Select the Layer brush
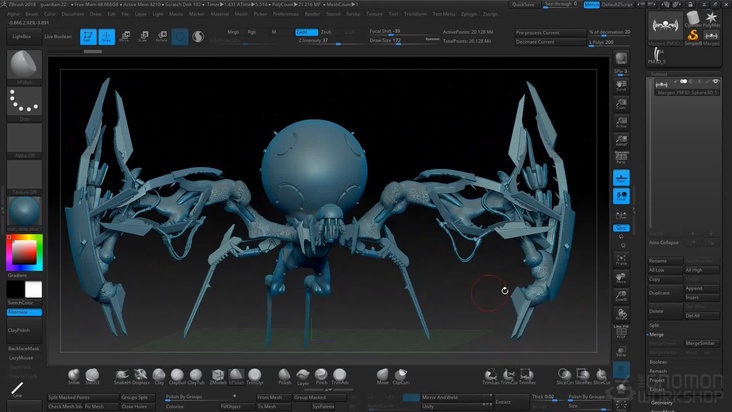Image resolution: width=732 pixels, height=412 pixels. coord(303,376)
